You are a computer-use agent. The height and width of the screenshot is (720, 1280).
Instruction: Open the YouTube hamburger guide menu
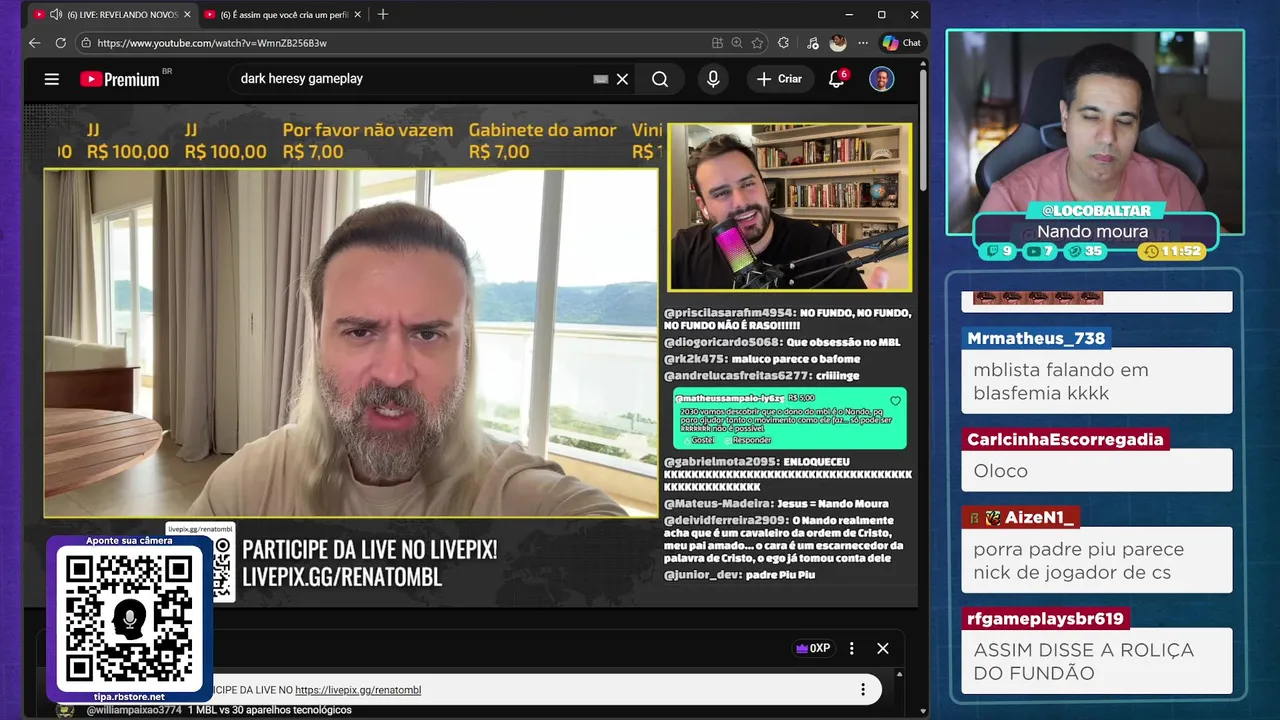52,79
